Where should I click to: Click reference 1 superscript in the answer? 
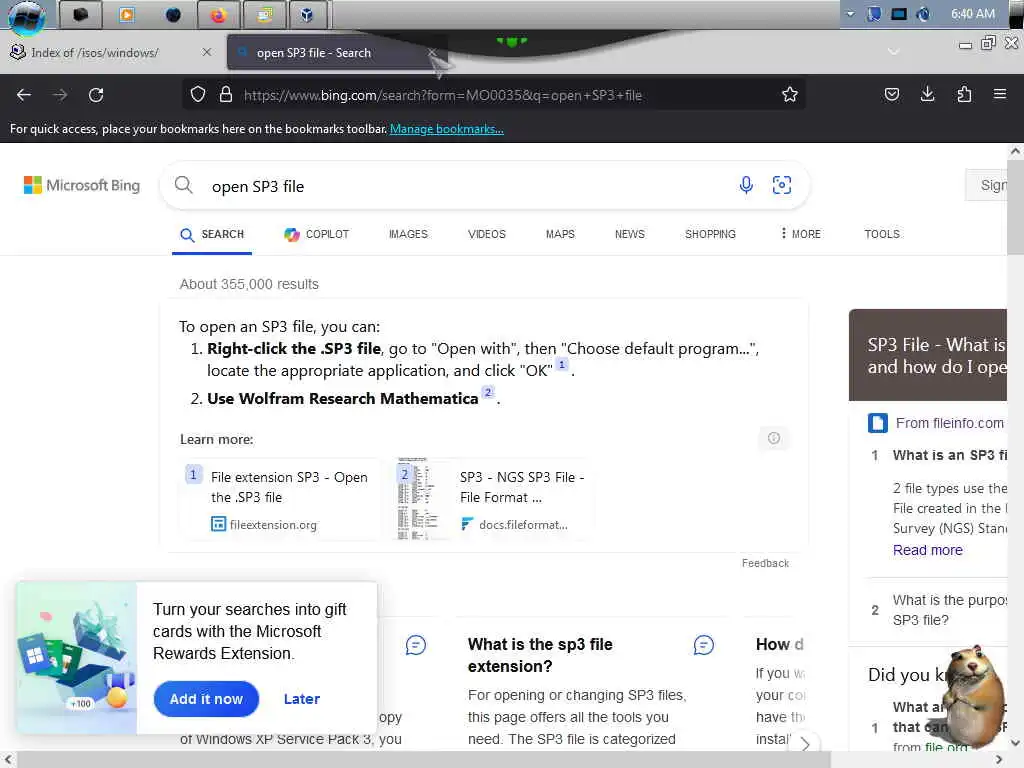pos(562,365)
